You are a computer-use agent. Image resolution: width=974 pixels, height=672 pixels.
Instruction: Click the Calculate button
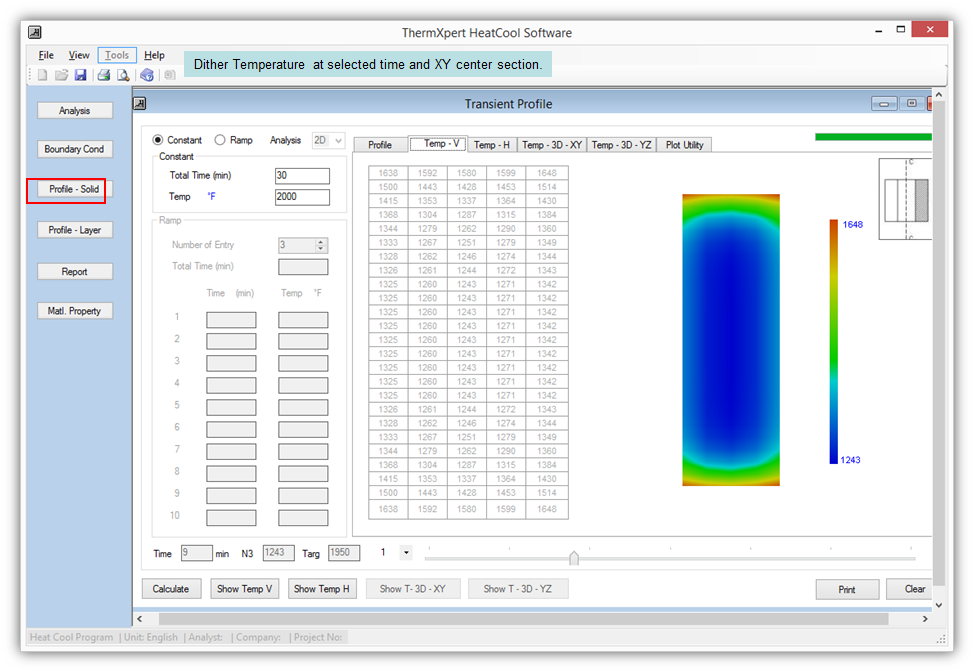coord(171,589)
